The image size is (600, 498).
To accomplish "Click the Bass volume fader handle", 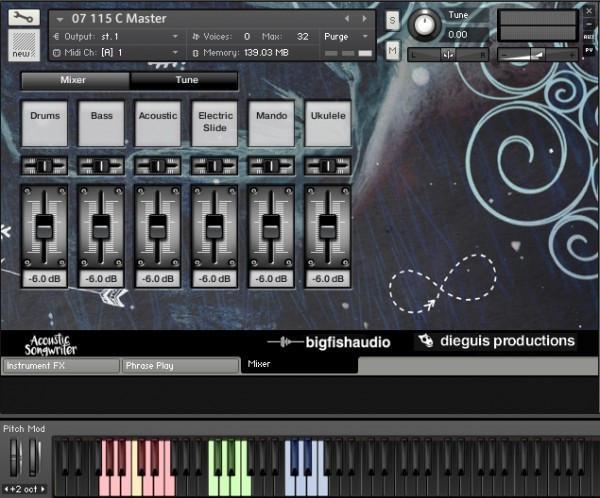I will click(101, 227).
